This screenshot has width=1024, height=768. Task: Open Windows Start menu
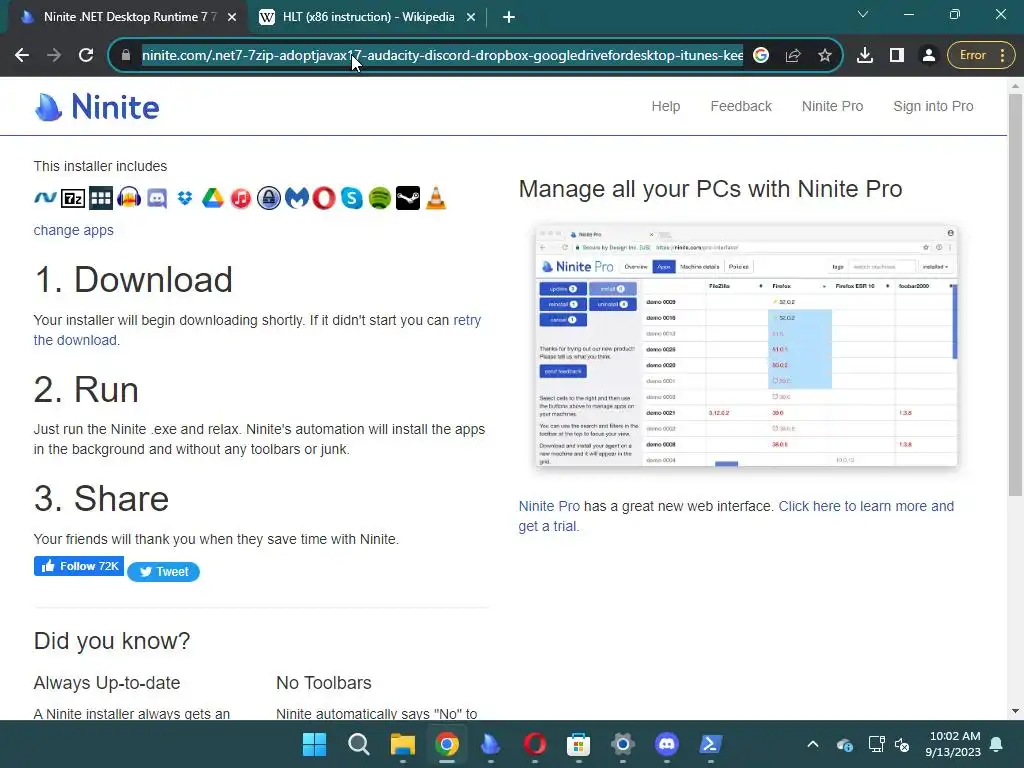pos(314,744)
